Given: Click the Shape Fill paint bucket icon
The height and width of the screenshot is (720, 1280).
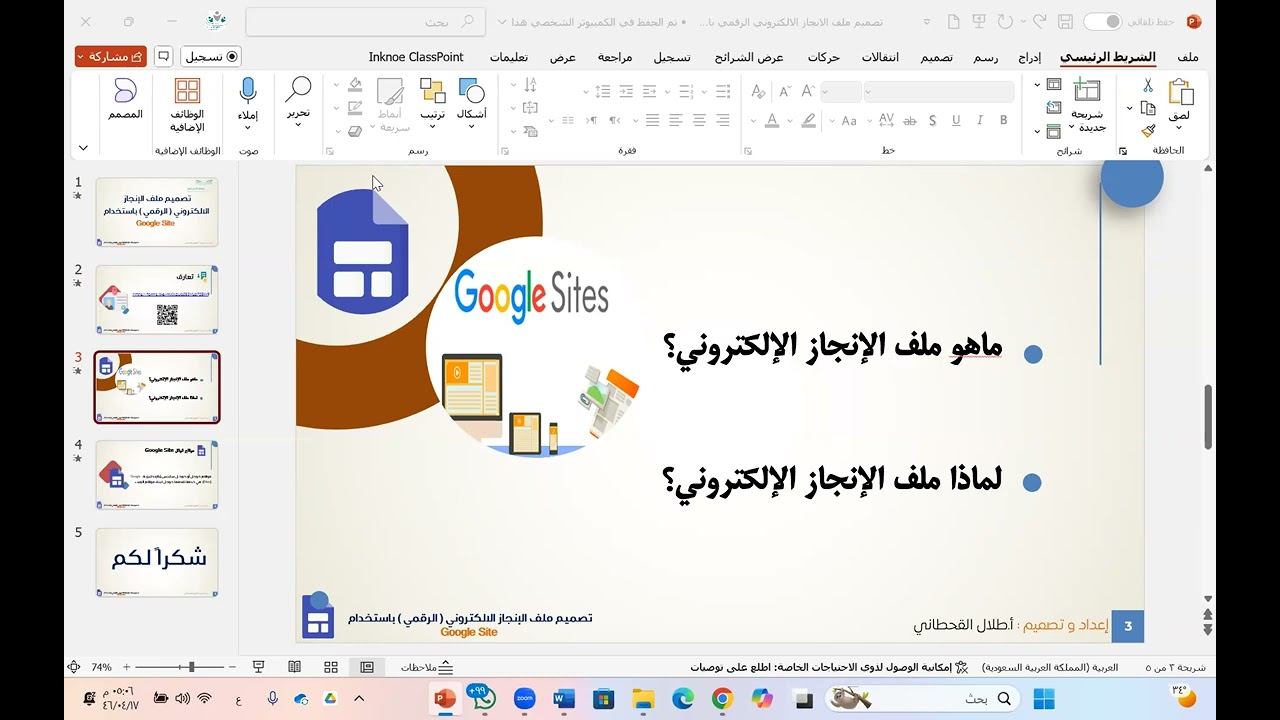Looking at the screenshot, I should (355, 85).
